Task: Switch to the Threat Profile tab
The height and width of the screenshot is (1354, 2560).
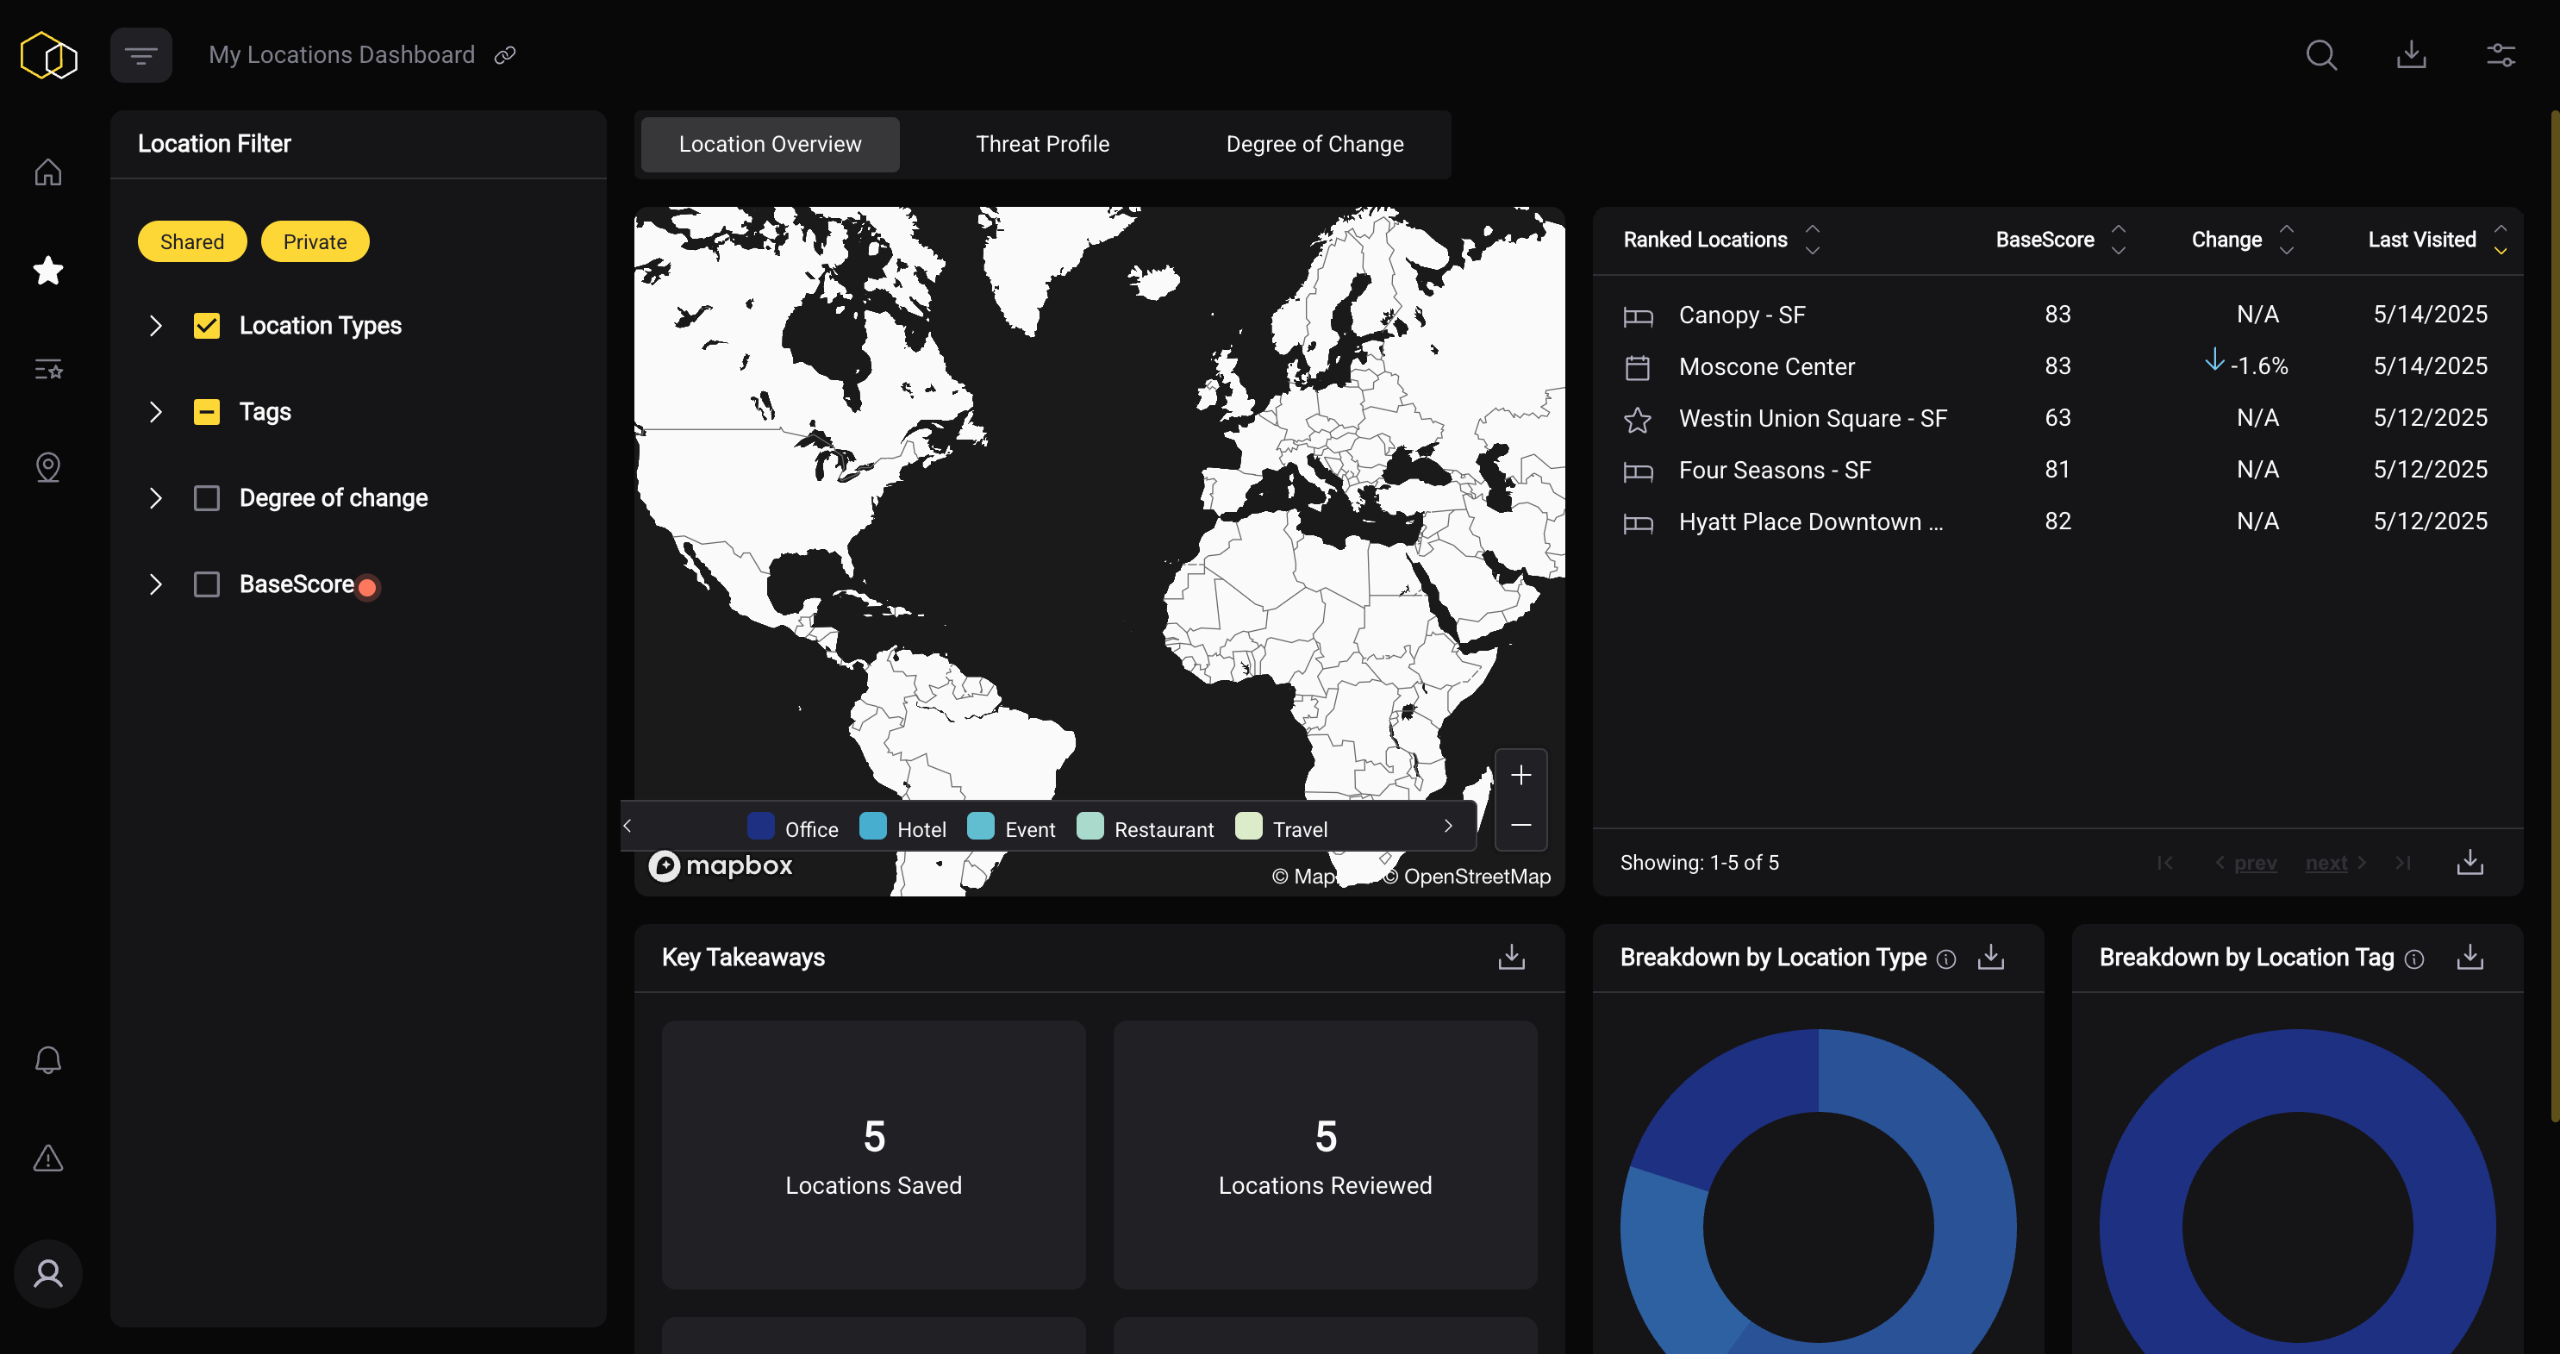Action: (1042, 144)
